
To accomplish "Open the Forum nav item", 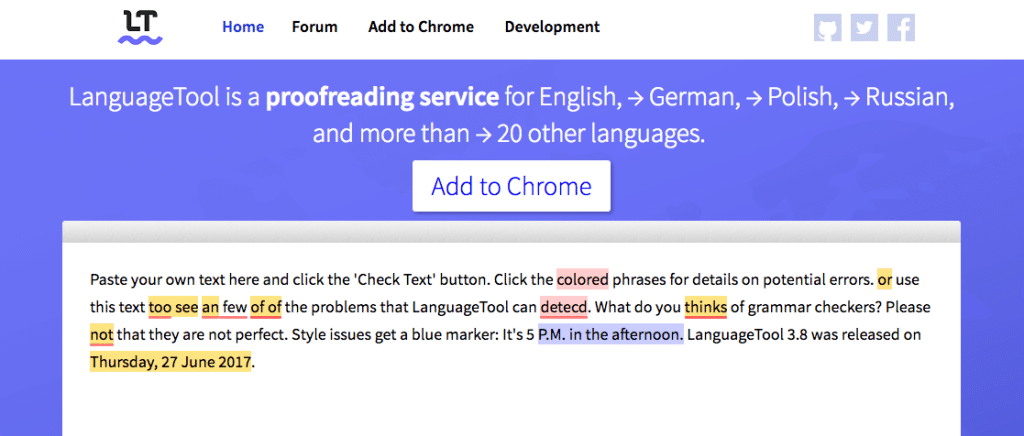I will coord(315,27).
